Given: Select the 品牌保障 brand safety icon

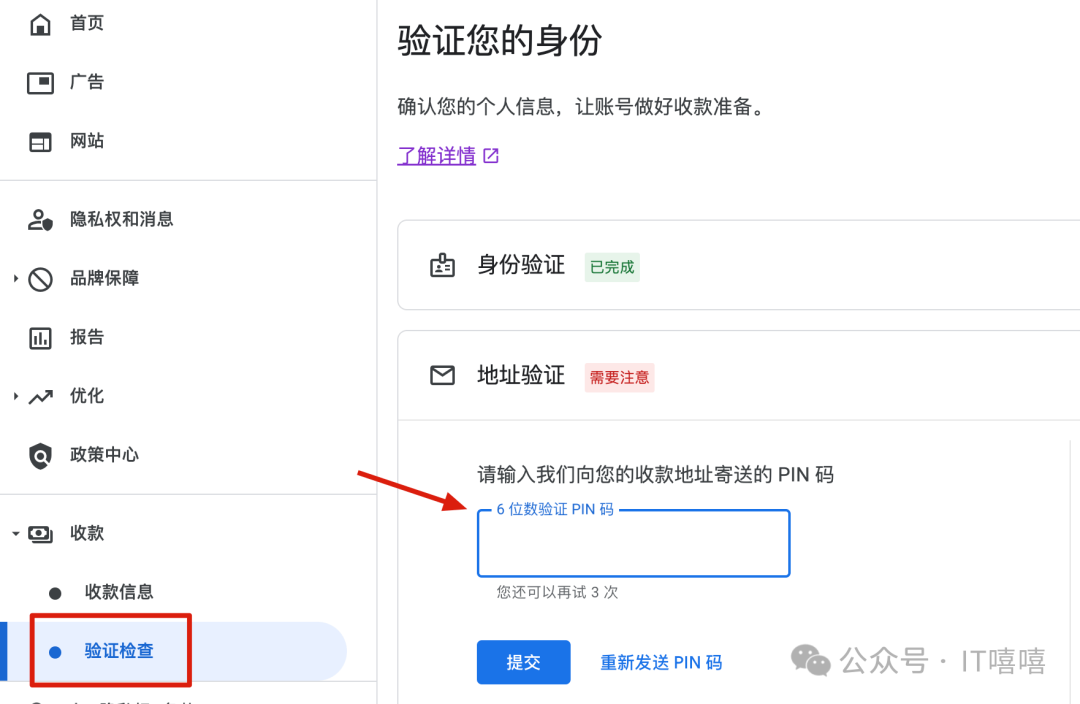Looking at the screenshot, I should point(39,278).
